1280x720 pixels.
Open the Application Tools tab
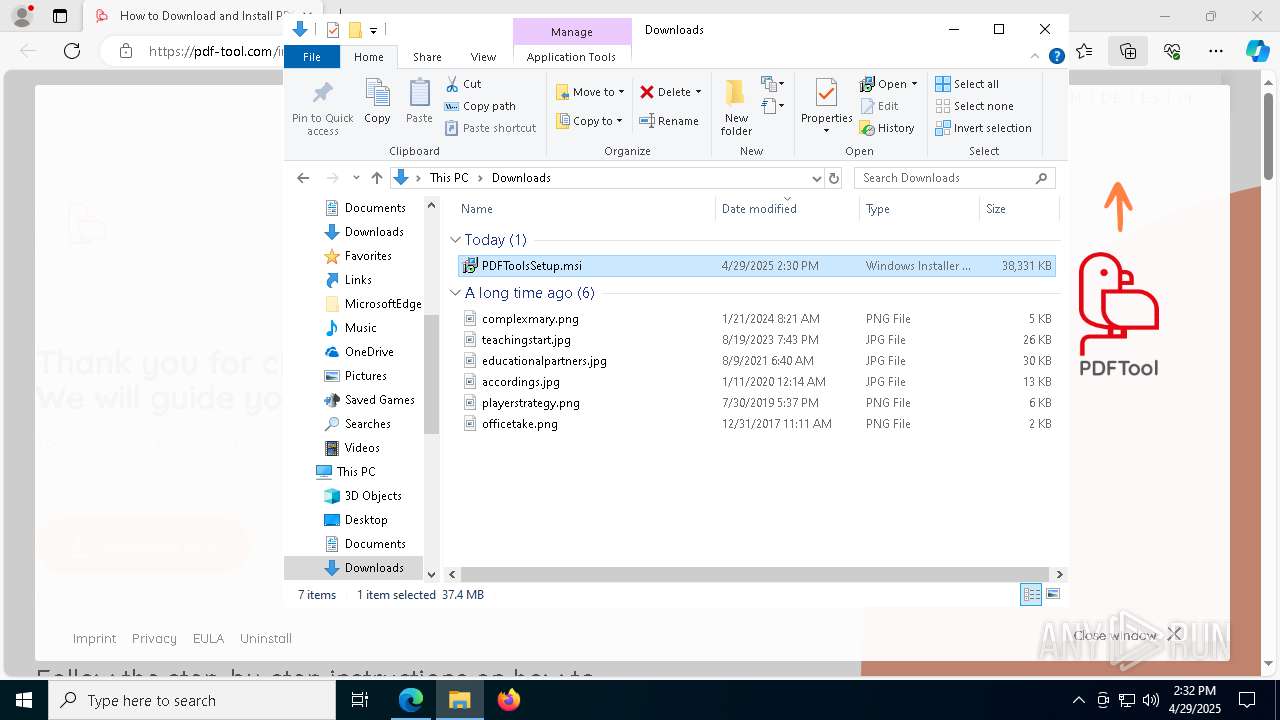(x=571, y=57)
